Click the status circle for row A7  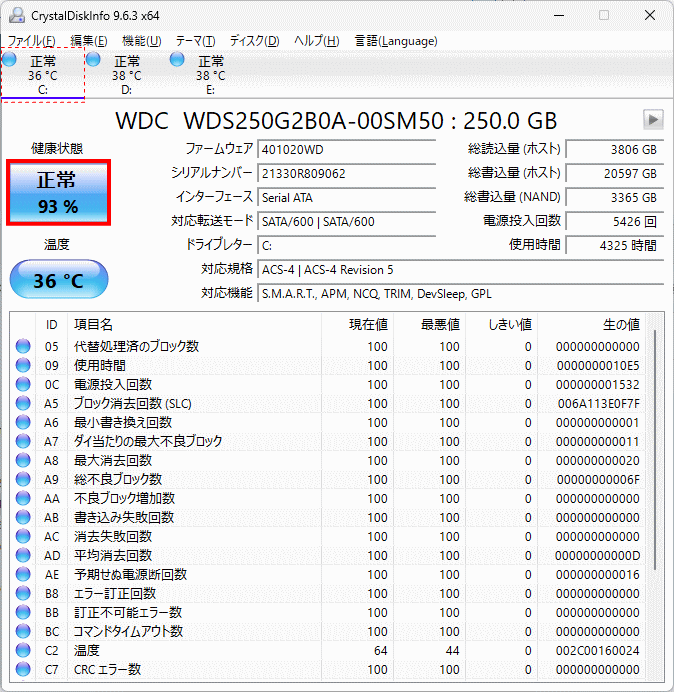(23, 441)
